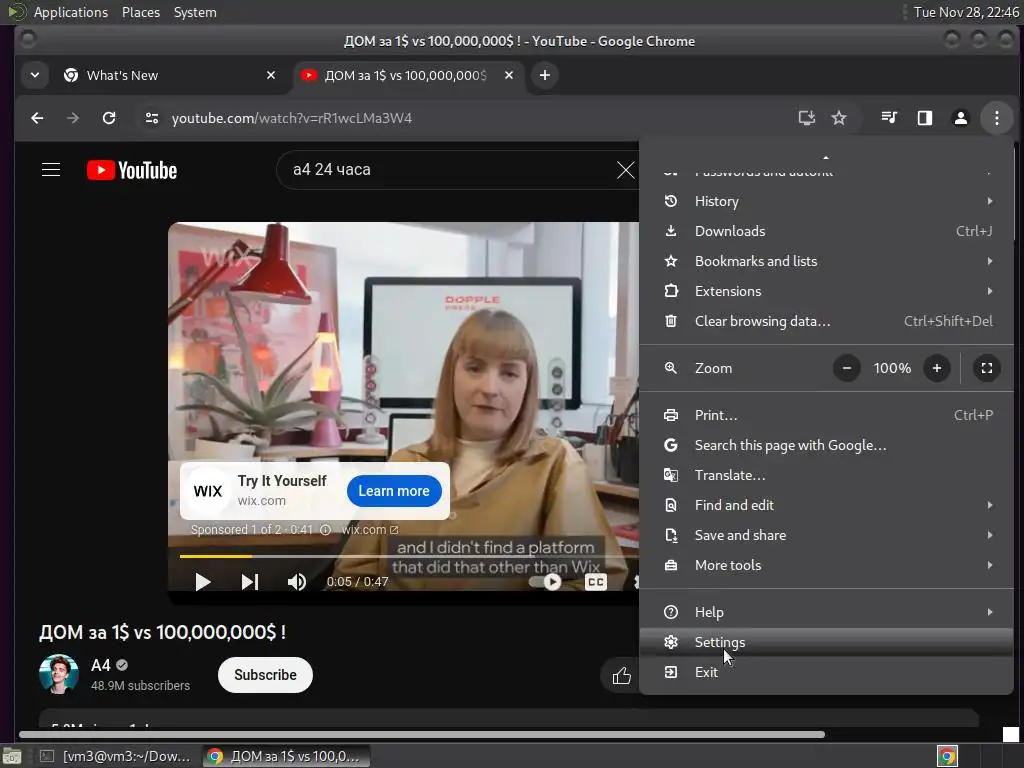Open the A4 channel avatar
Viewport: 1024px width, 768px height.
pos(59,675)
